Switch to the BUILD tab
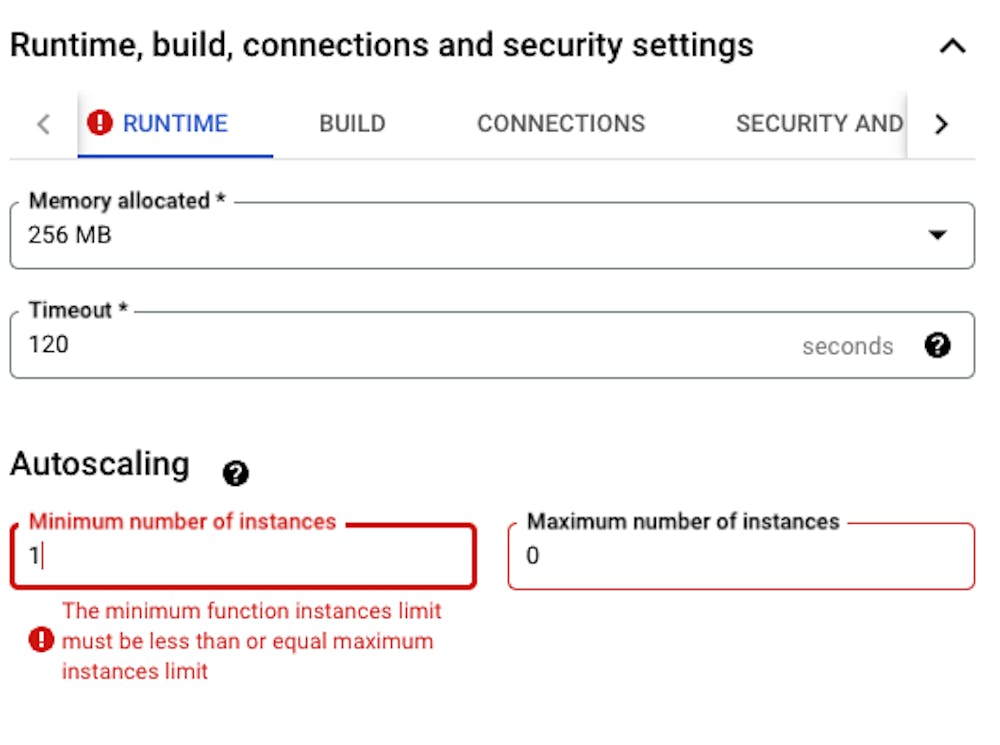Viewport: 1000px width, 745px height. [x=351, y=122]
